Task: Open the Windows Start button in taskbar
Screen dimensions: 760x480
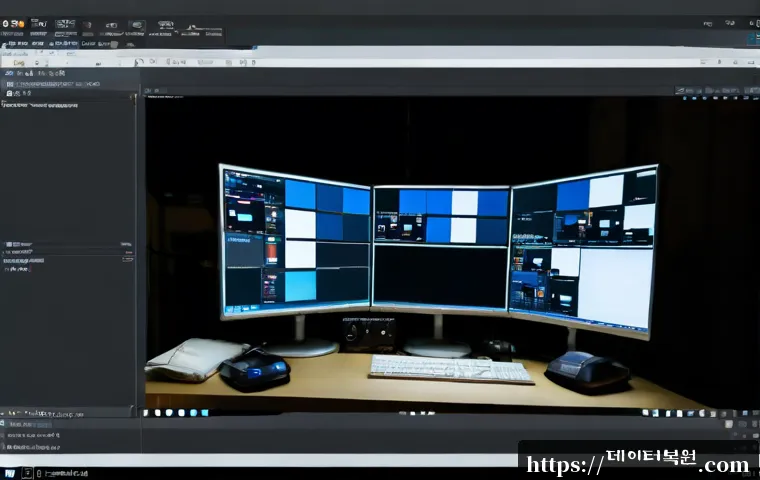Action: pos(10,474)
